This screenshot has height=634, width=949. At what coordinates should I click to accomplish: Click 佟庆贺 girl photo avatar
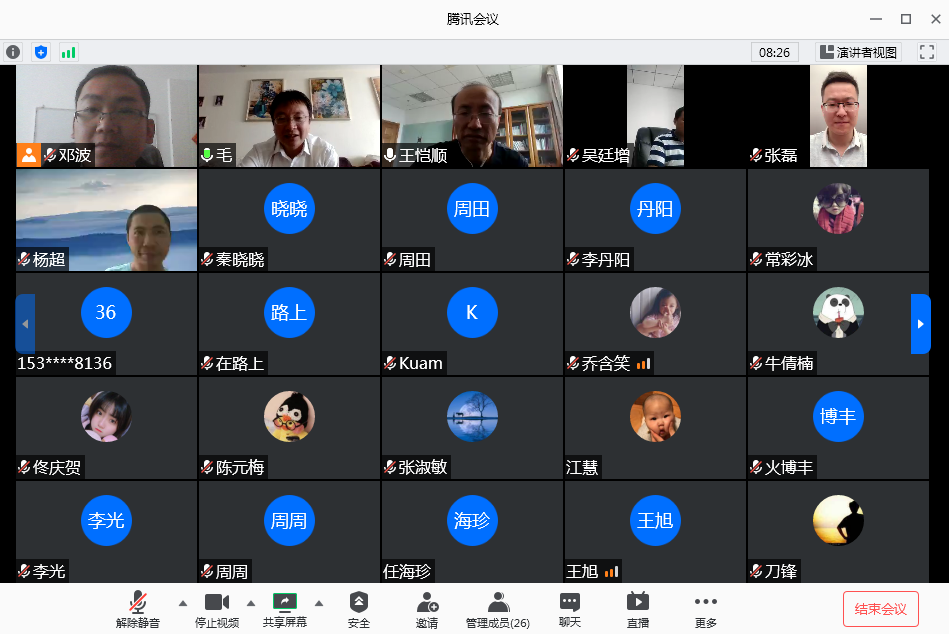pyautogui.click(x=107, y=416)
